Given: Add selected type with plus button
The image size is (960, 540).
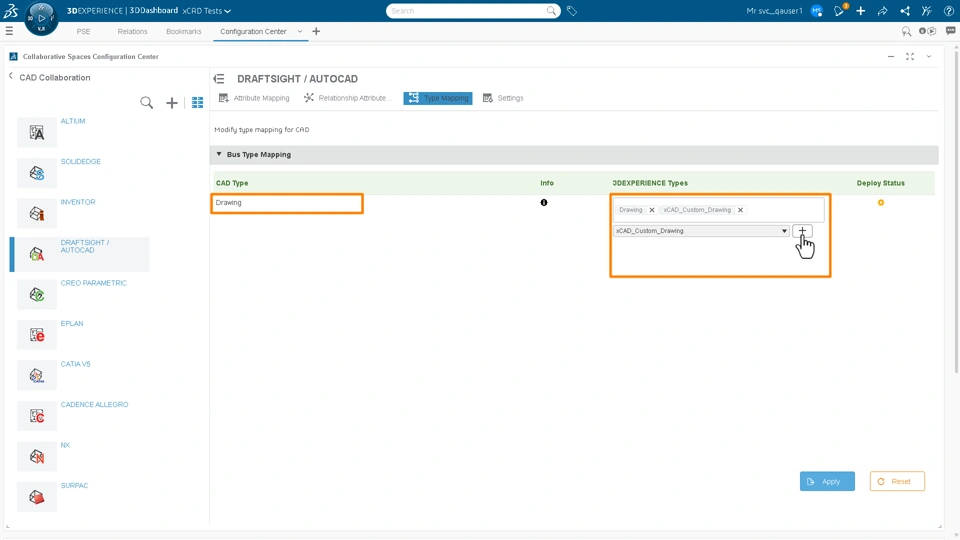Looking at the screenshot, I should (802, 231).
